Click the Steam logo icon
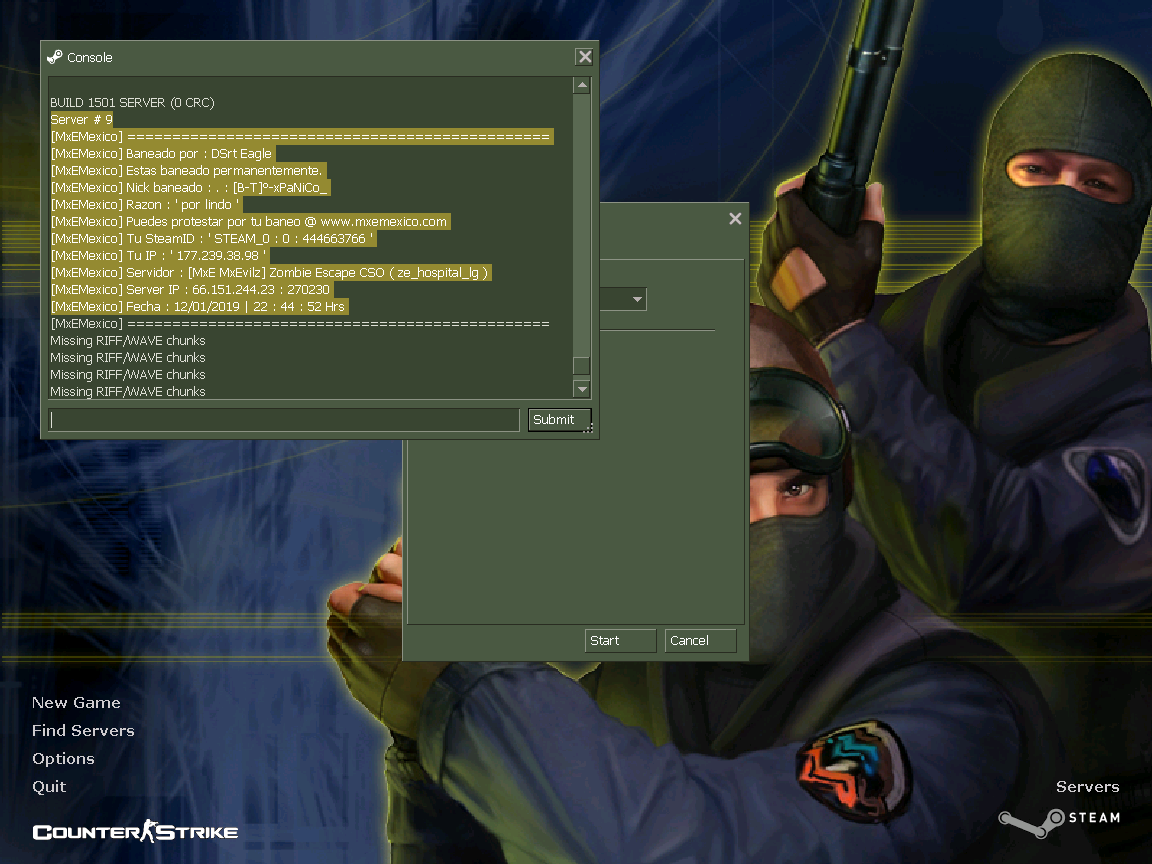 pos(1031,823)
